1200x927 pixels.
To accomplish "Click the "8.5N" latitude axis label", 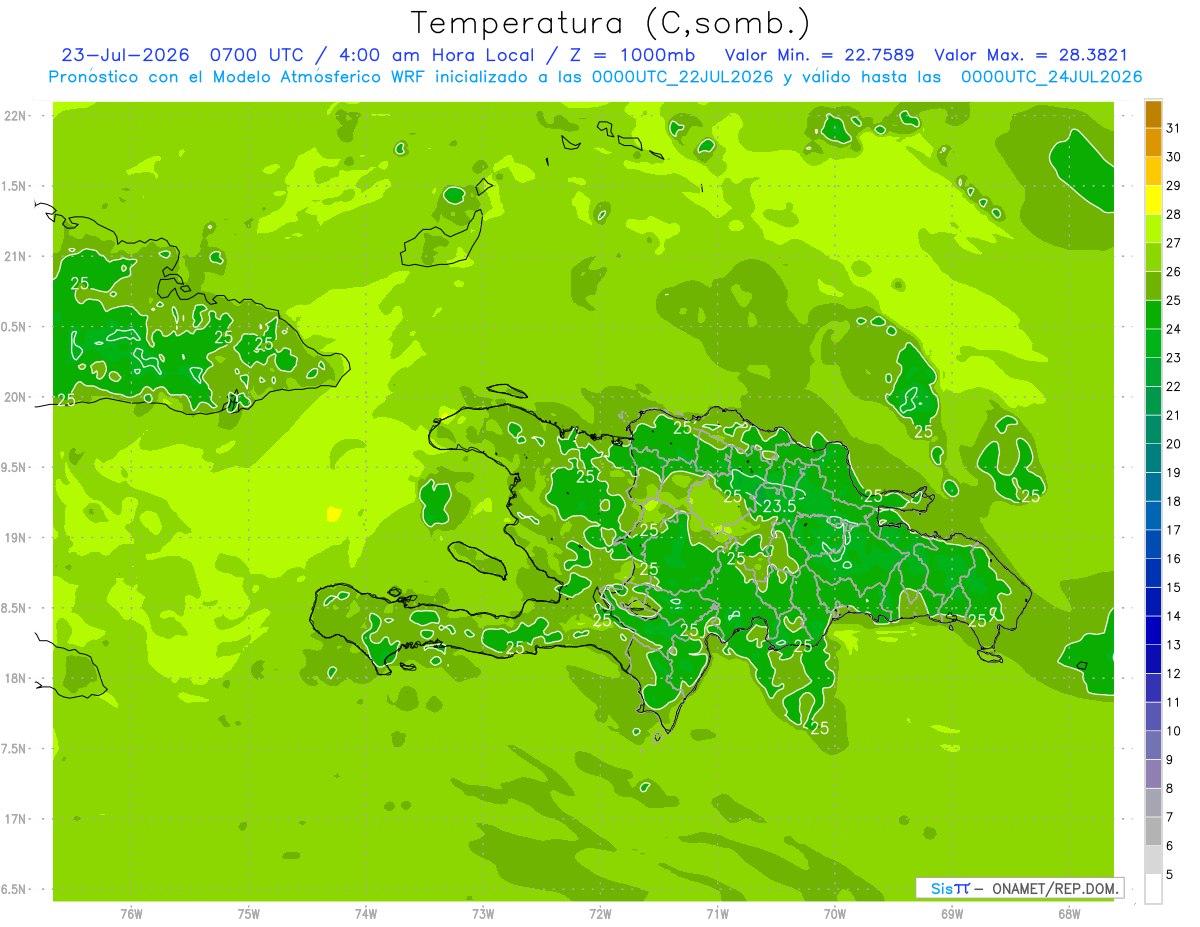I will [15, 608].
